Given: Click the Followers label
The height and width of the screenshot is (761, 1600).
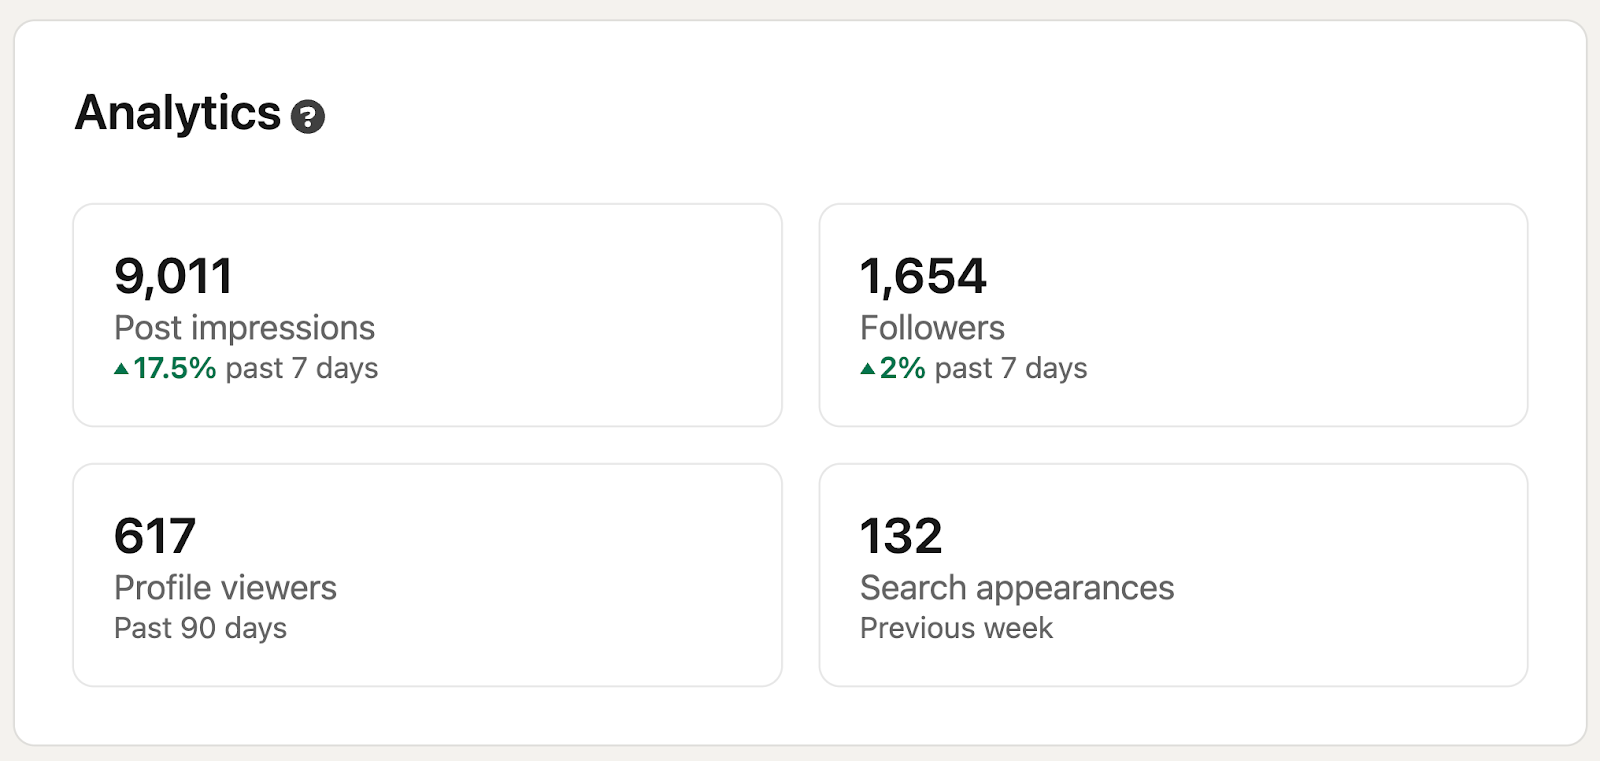Looking at the screenshot, I should click(932, 328).
